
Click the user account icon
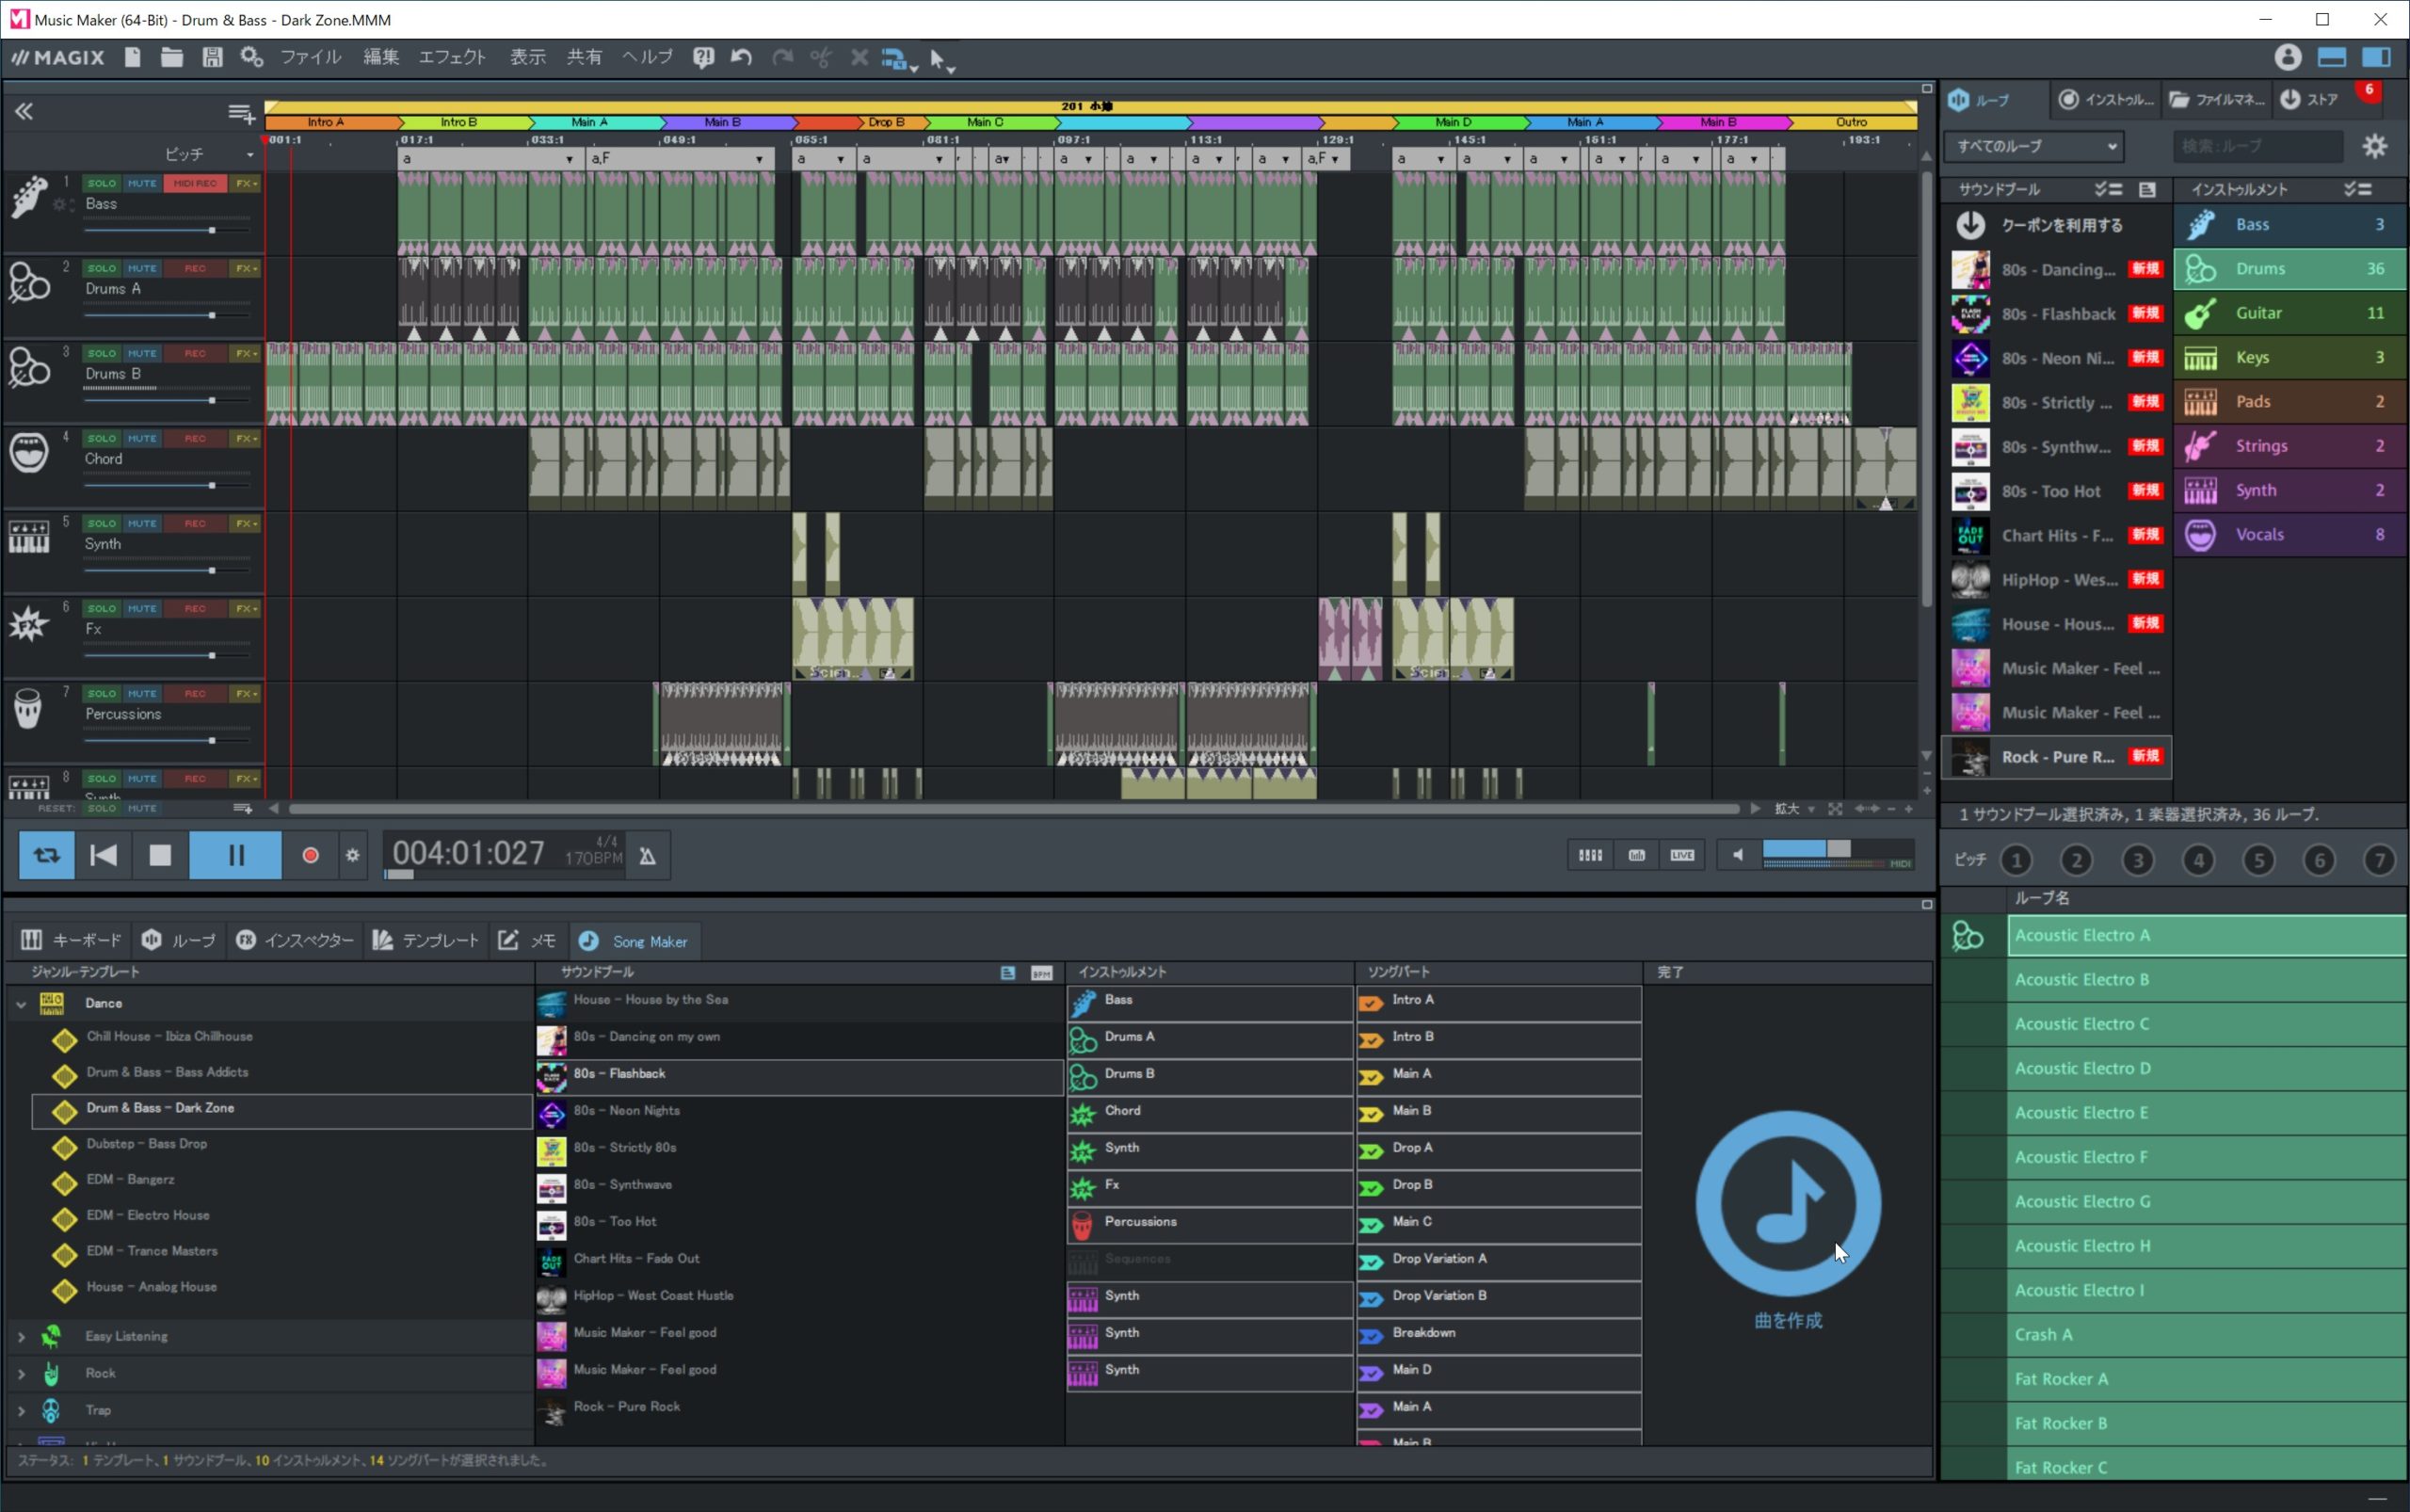coord(2287,57)
